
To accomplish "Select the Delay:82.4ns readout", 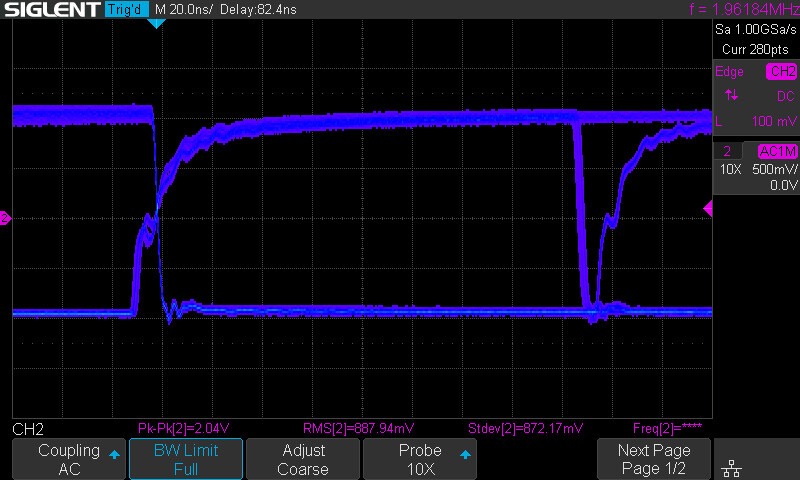I will pos(258,10).
